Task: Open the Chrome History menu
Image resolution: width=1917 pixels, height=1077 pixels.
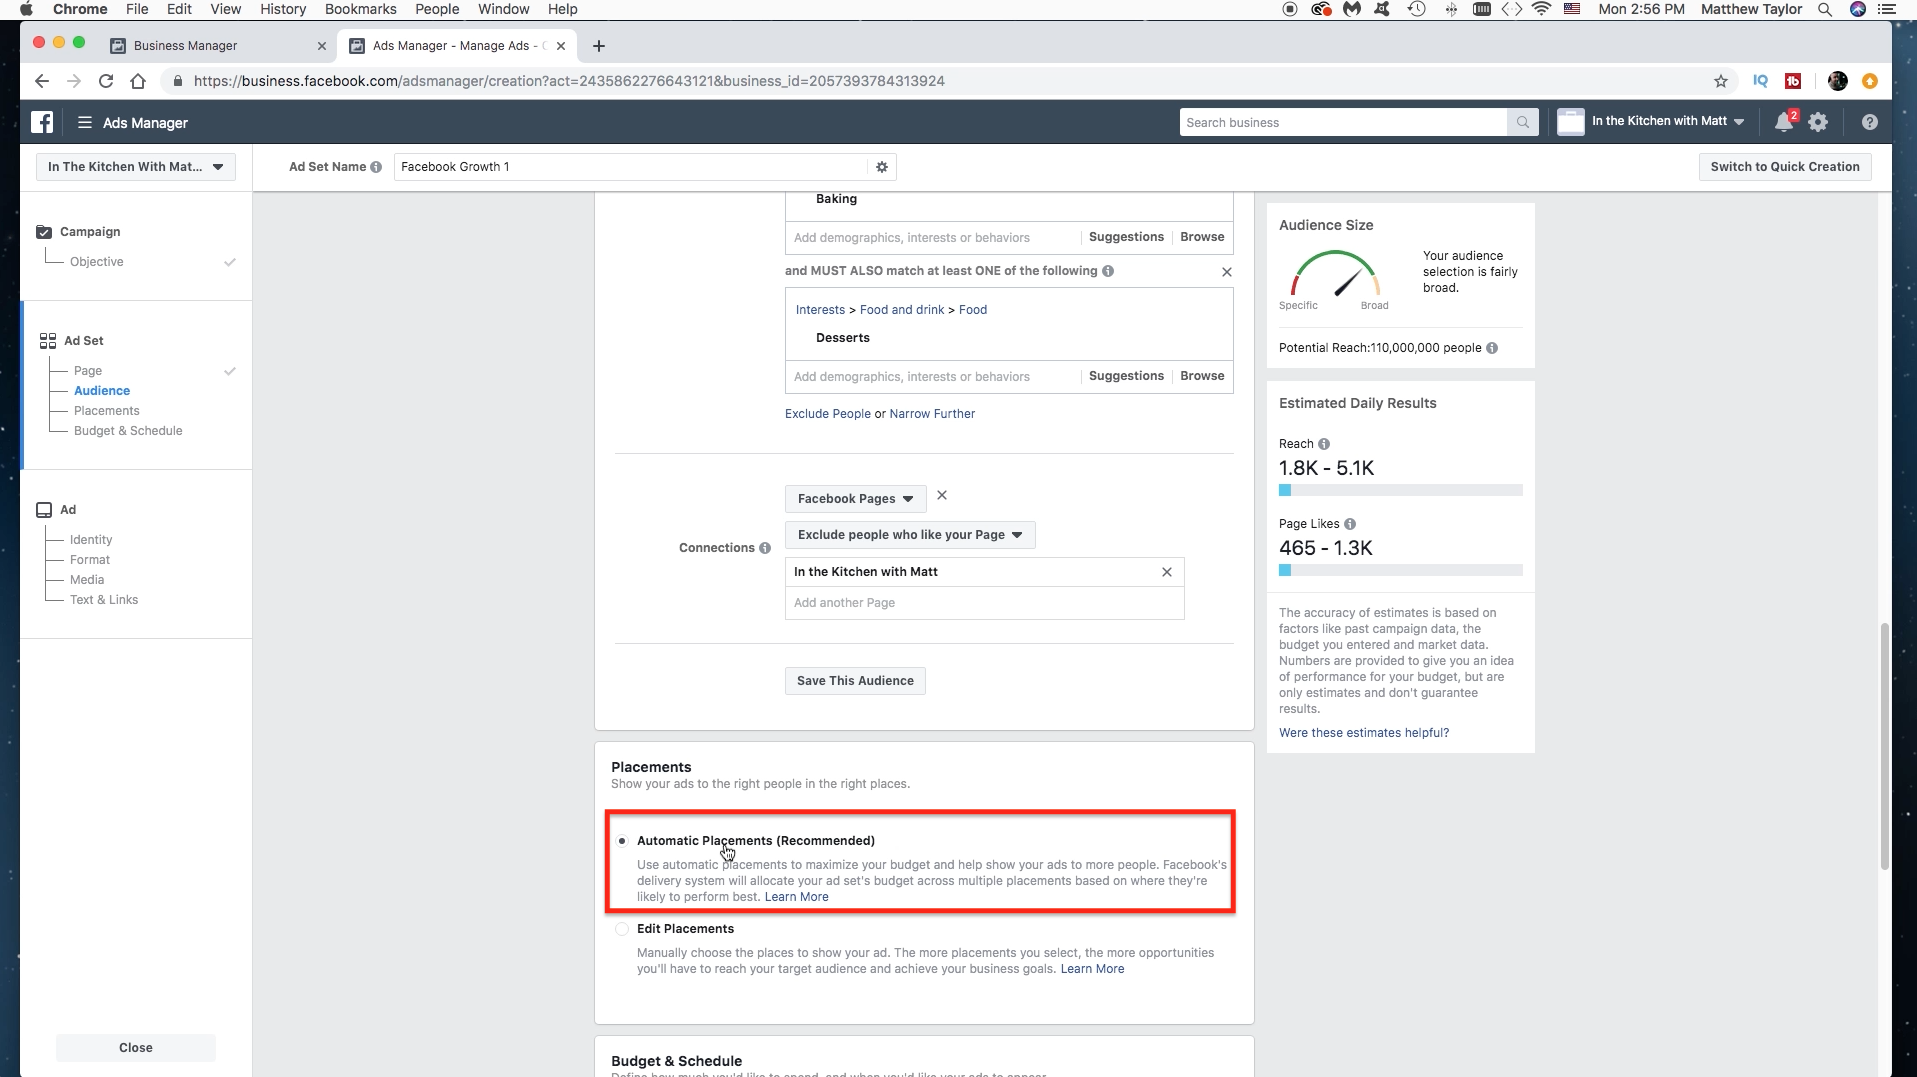Action: tap(283, 9)
